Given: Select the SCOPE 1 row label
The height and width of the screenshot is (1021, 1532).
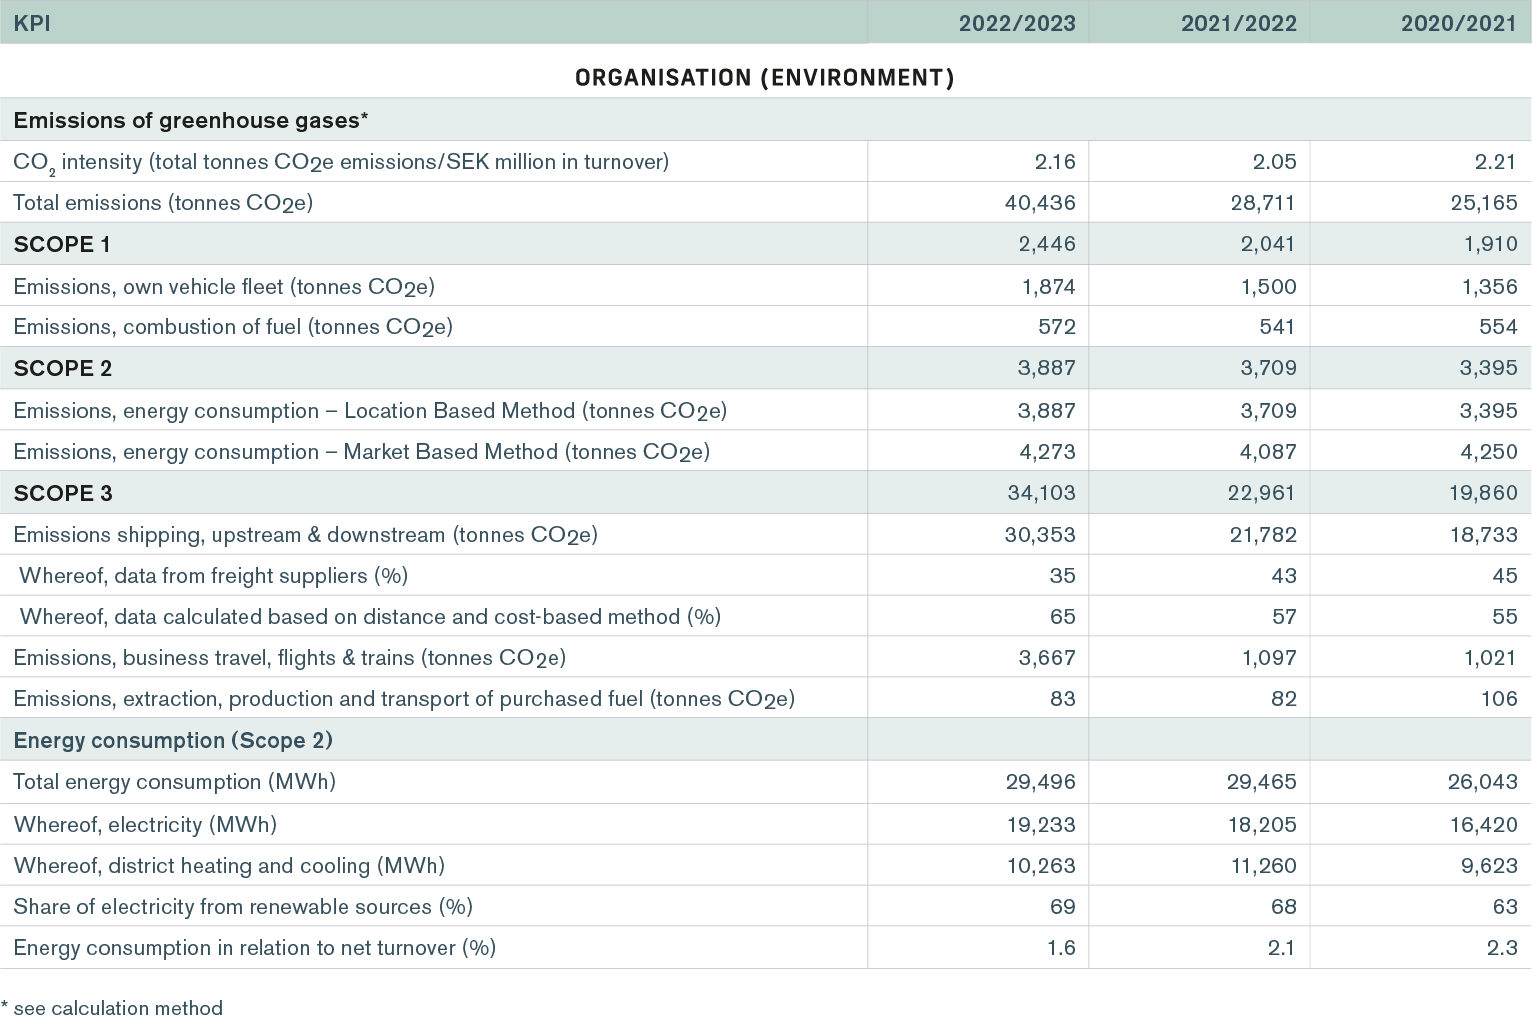Looking at the screenshot, I should 62,245.
